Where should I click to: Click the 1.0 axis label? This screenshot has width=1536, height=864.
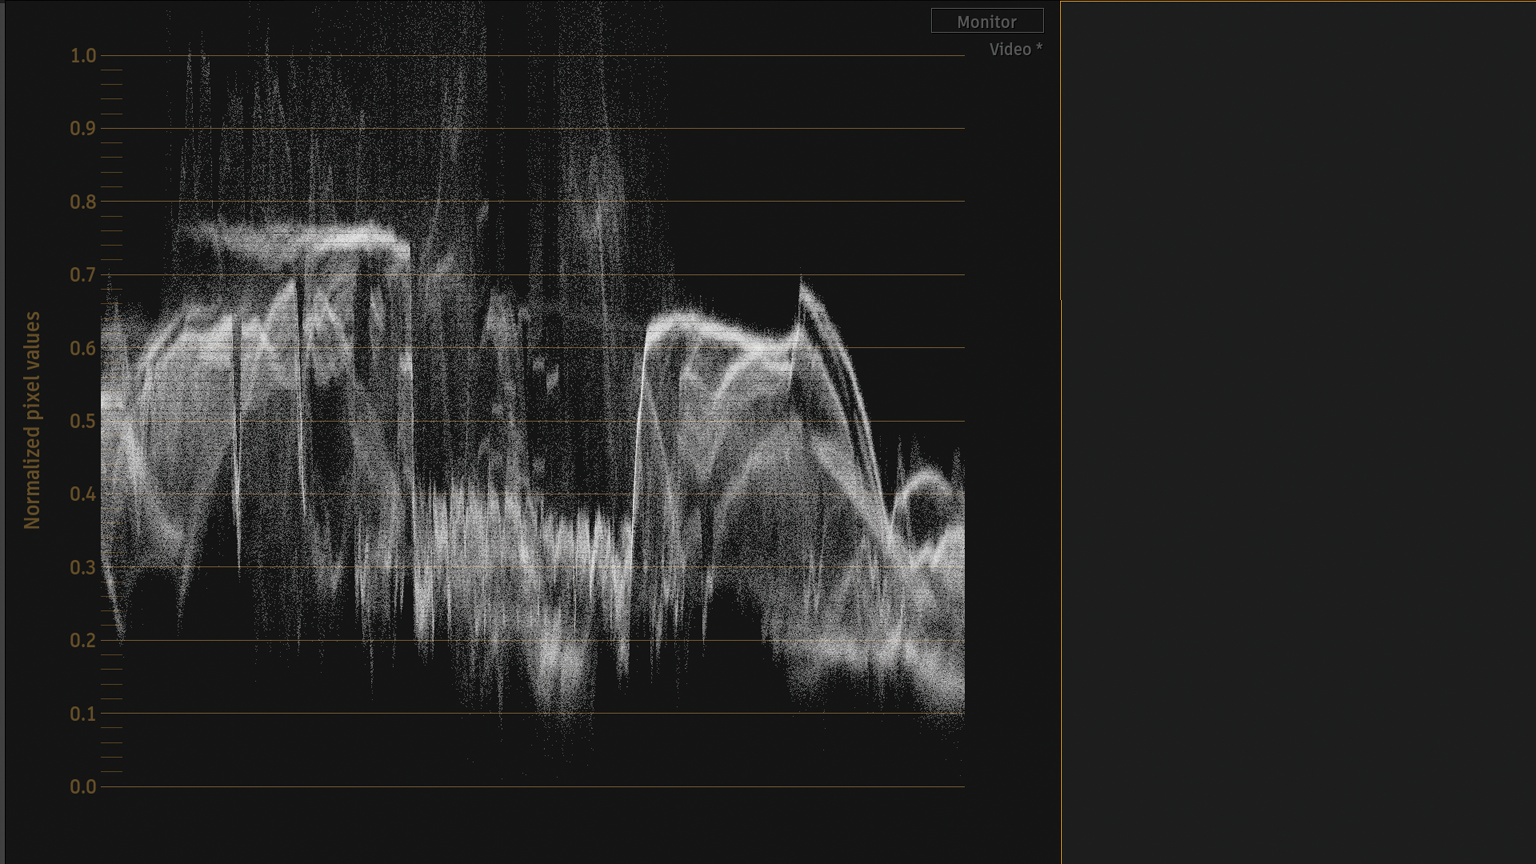tap(83, 56)
